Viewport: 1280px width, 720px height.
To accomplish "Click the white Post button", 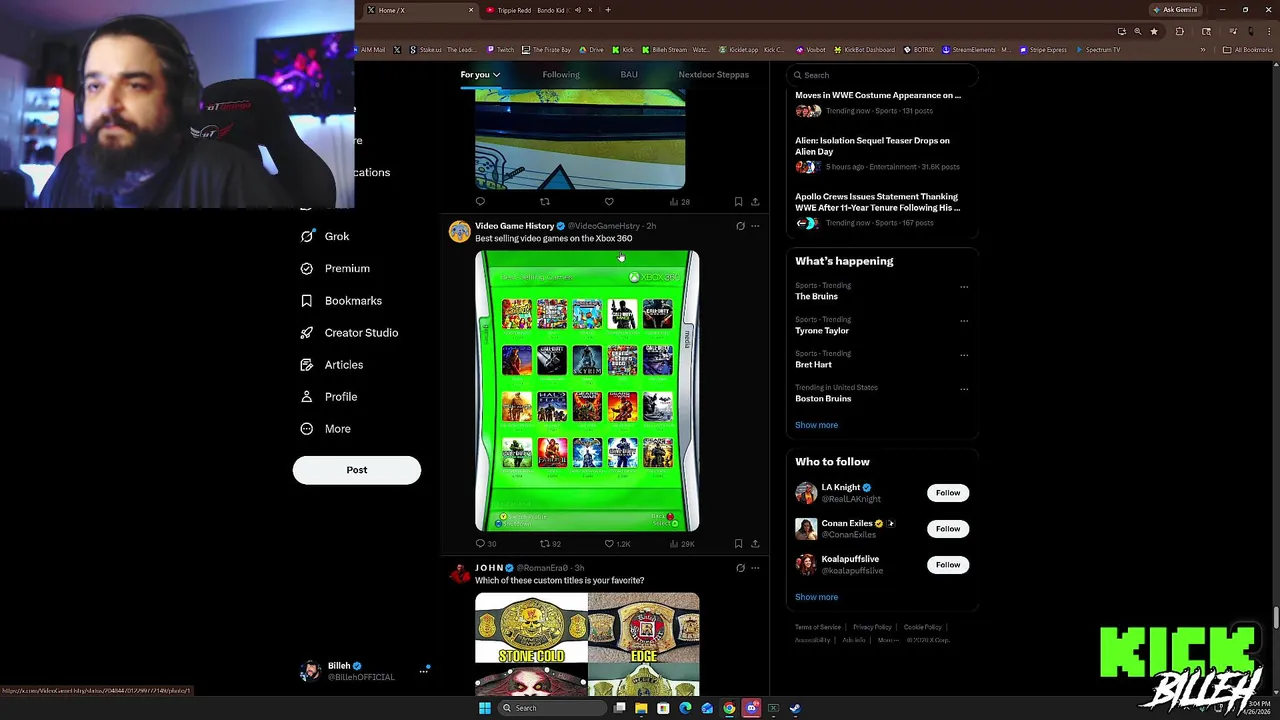I will 357,470.
